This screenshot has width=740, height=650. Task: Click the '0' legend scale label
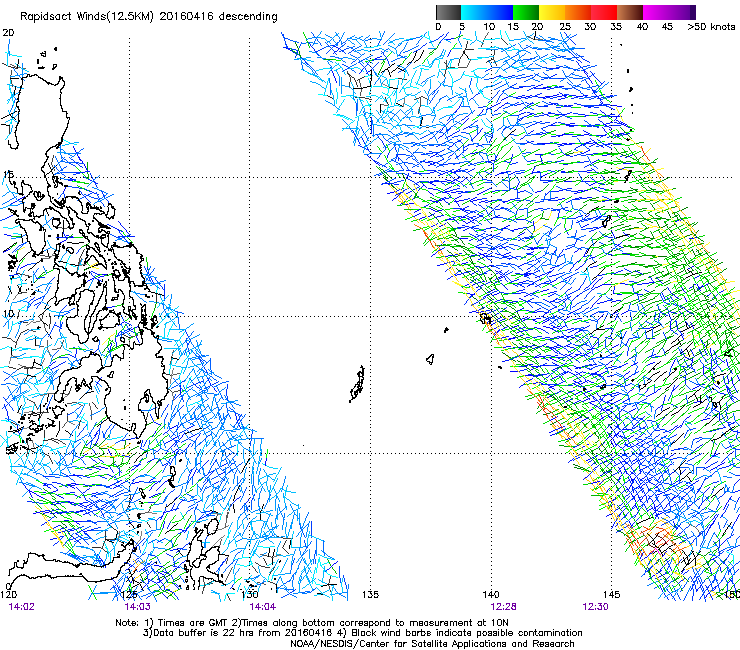click(x=438, y=26)
